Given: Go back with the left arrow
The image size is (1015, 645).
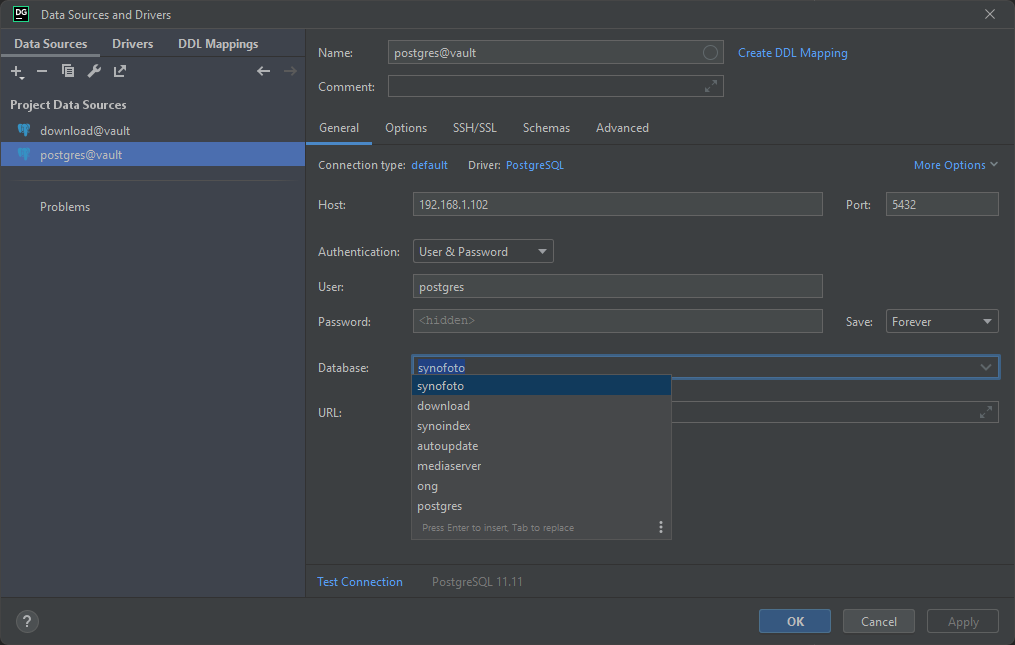Looking at the screenshot, I should click(x=263, y=71).
